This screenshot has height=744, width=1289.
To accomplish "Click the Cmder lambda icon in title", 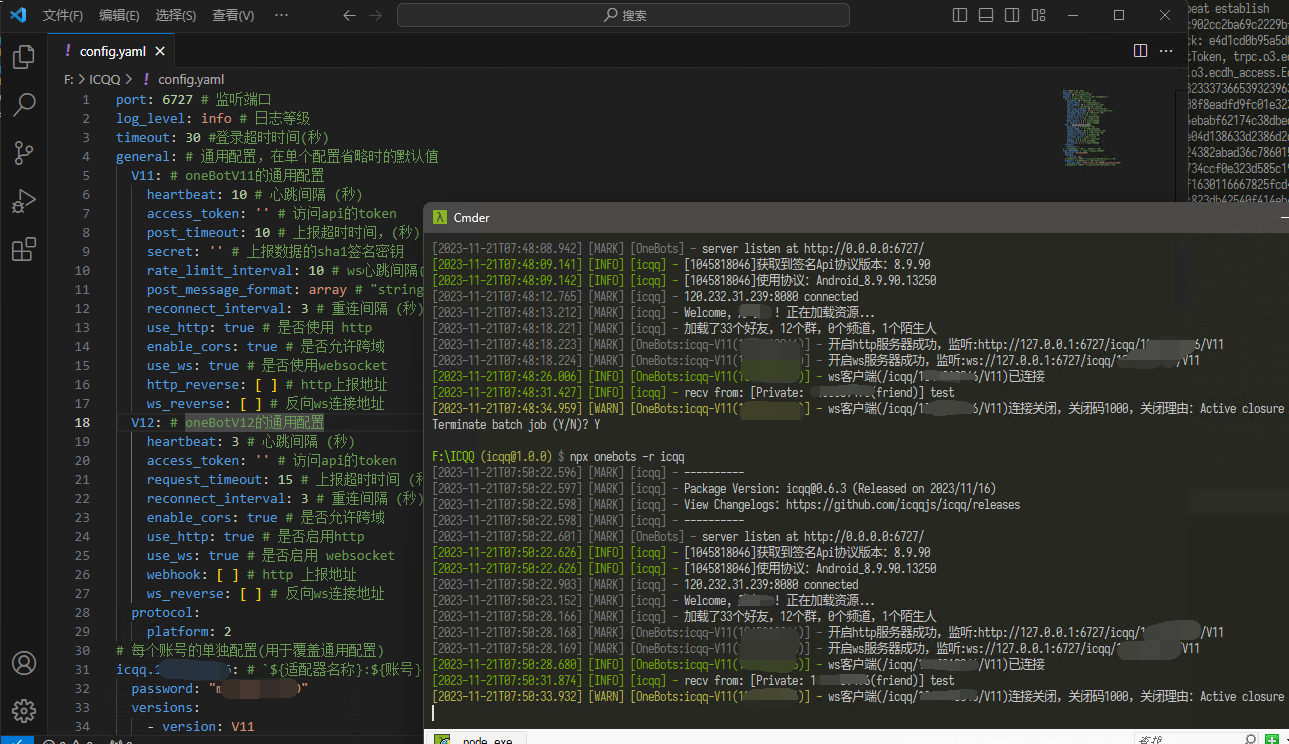I will 439,217.
